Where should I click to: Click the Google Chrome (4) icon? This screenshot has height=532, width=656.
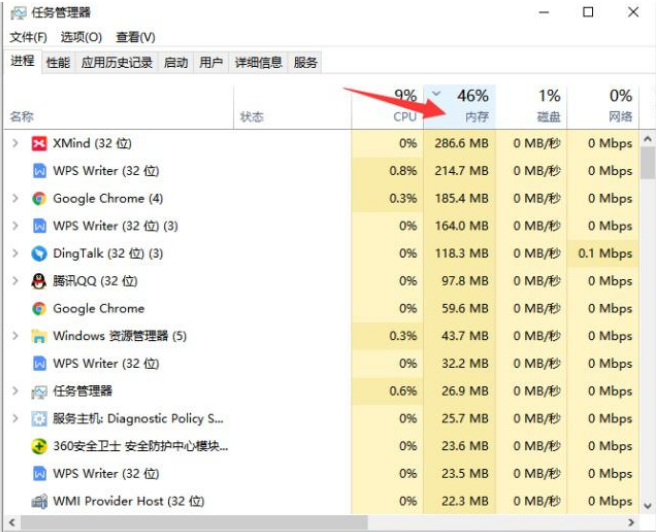39,199
